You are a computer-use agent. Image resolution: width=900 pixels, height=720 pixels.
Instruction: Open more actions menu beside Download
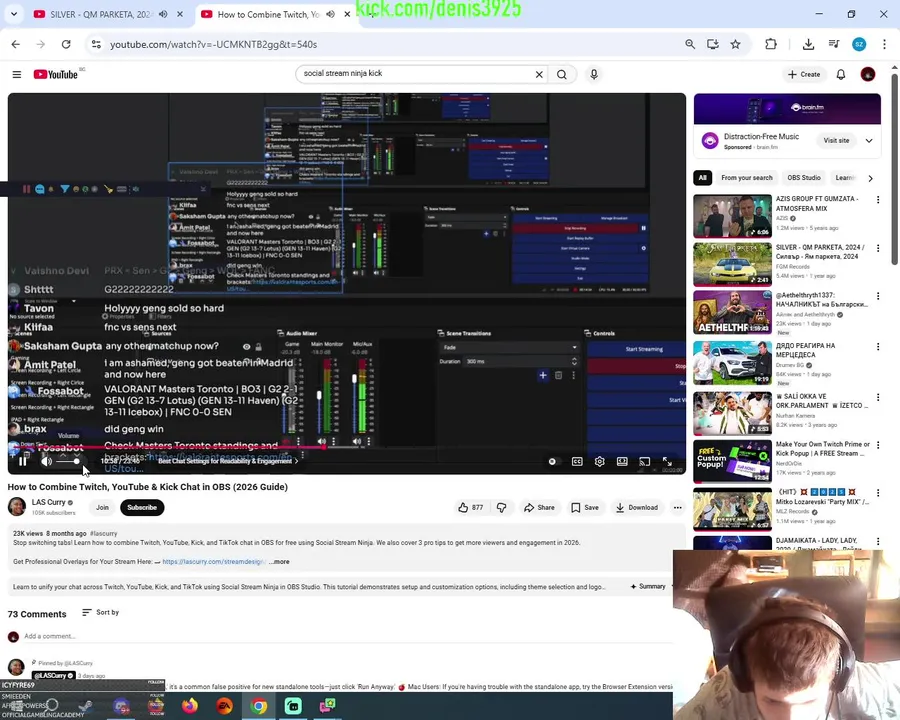click(x=678, y=508)
